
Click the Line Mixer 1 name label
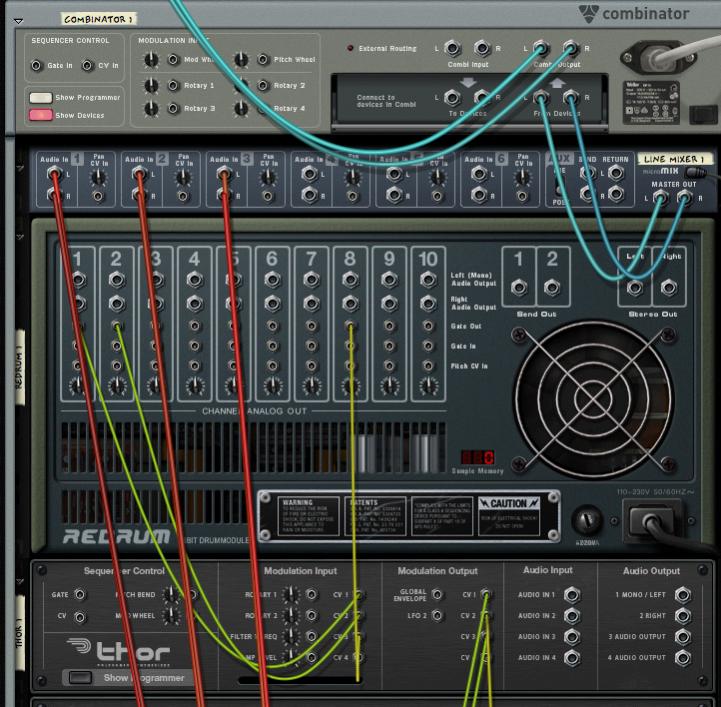click(x=674, y=159)
